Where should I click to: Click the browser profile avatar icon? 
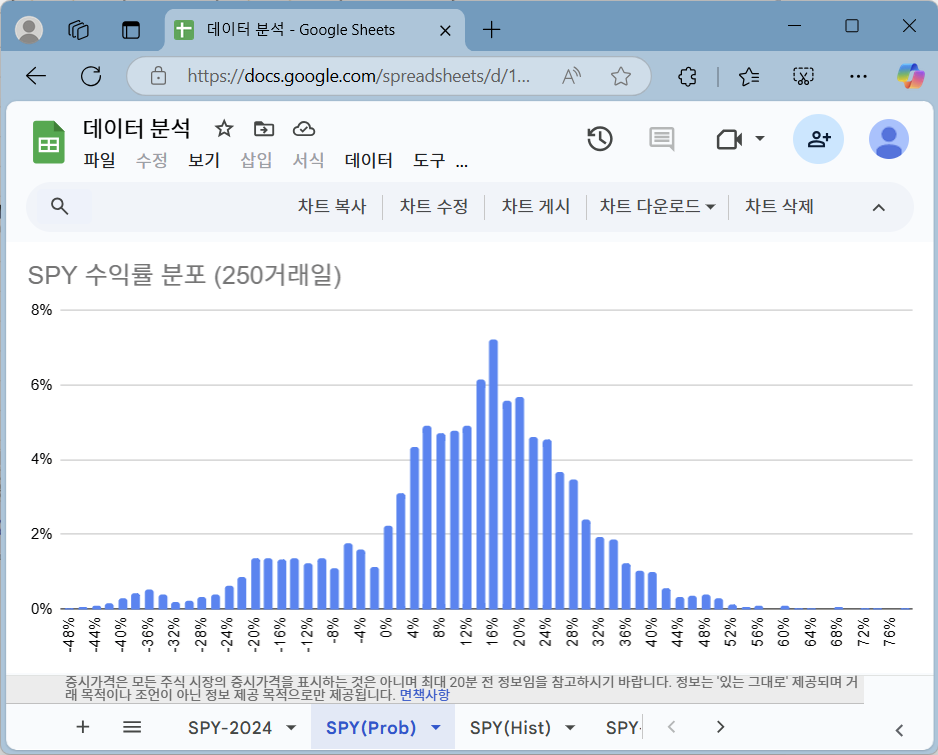(29, 29)
